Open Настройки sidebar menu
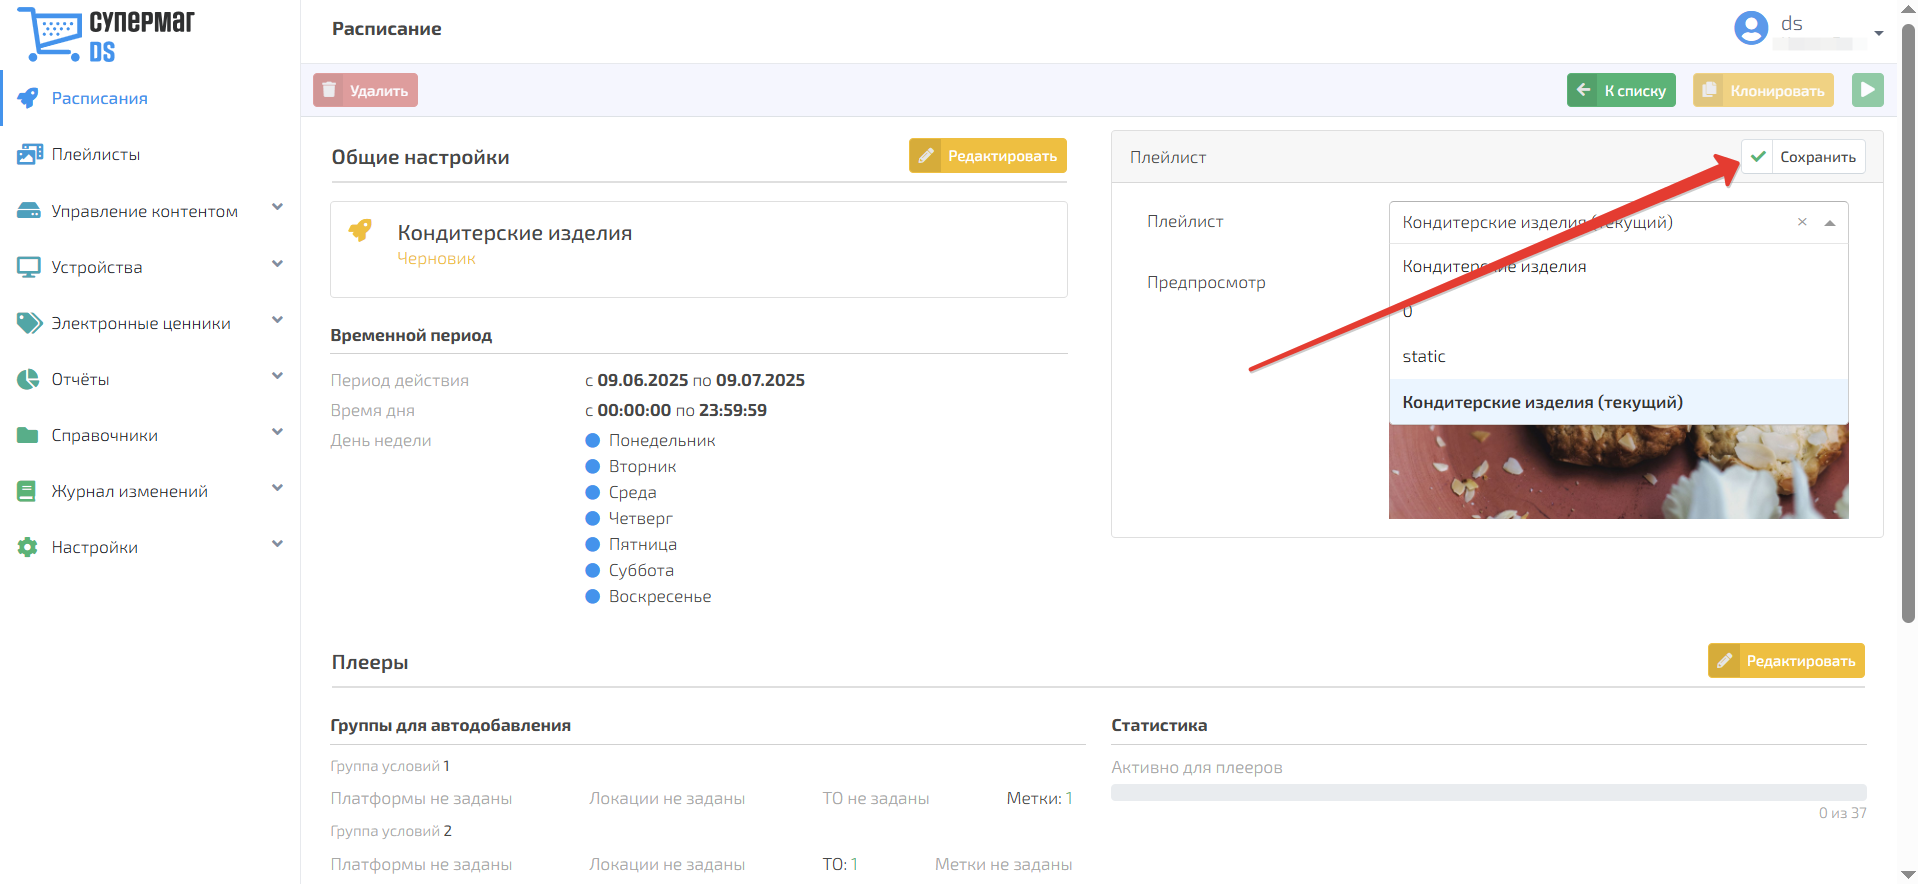This screenshot has height=884, width=1918. (150, 547)
